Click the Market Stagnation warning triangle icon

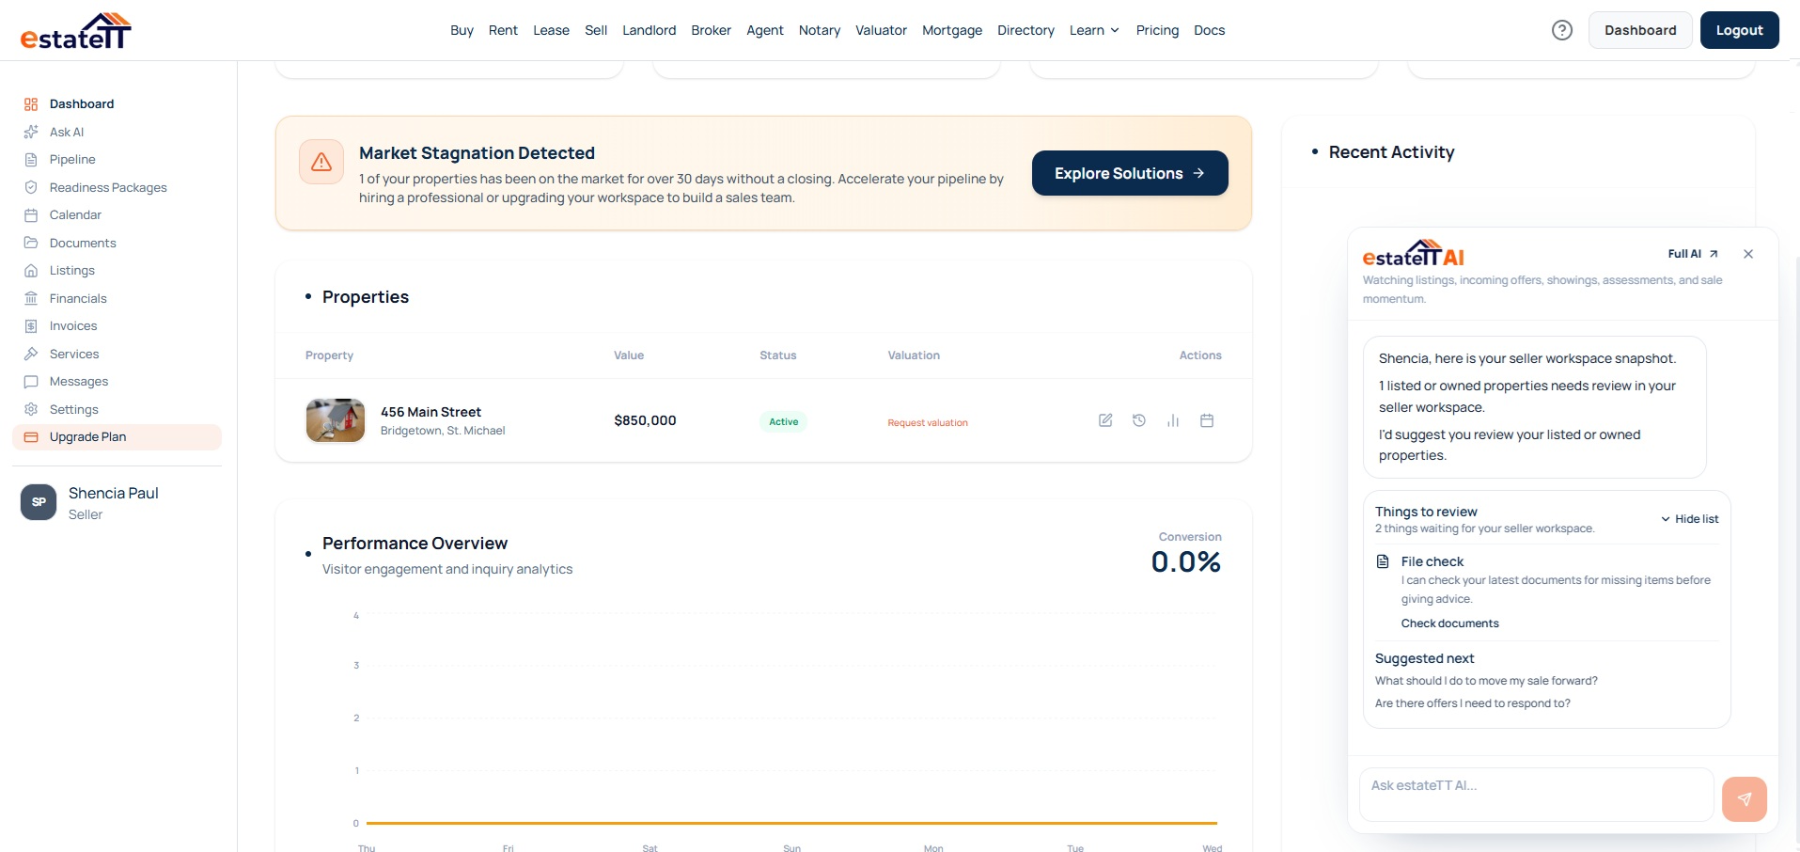pos(321,162)
